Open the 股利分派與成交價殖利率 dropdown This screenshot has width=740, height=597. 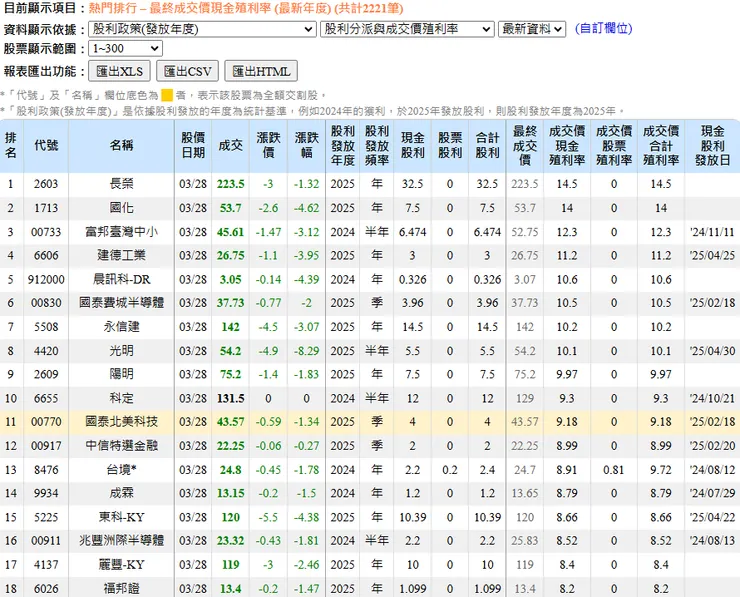(x=407, y=29)
